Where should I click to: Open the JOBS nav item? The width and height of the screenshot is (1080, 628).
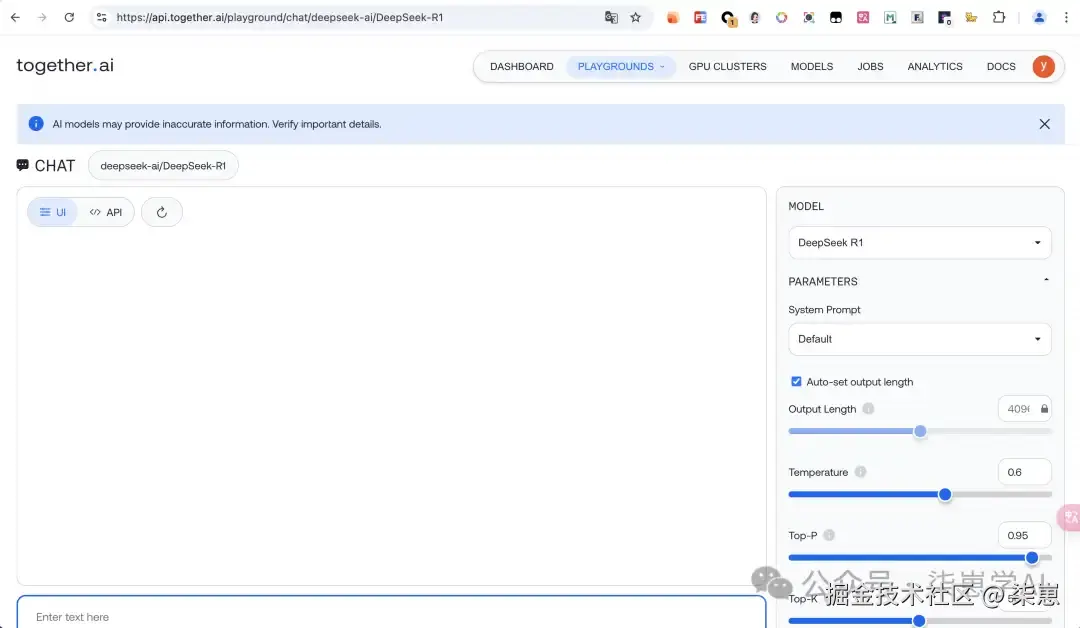click(870, 67)
